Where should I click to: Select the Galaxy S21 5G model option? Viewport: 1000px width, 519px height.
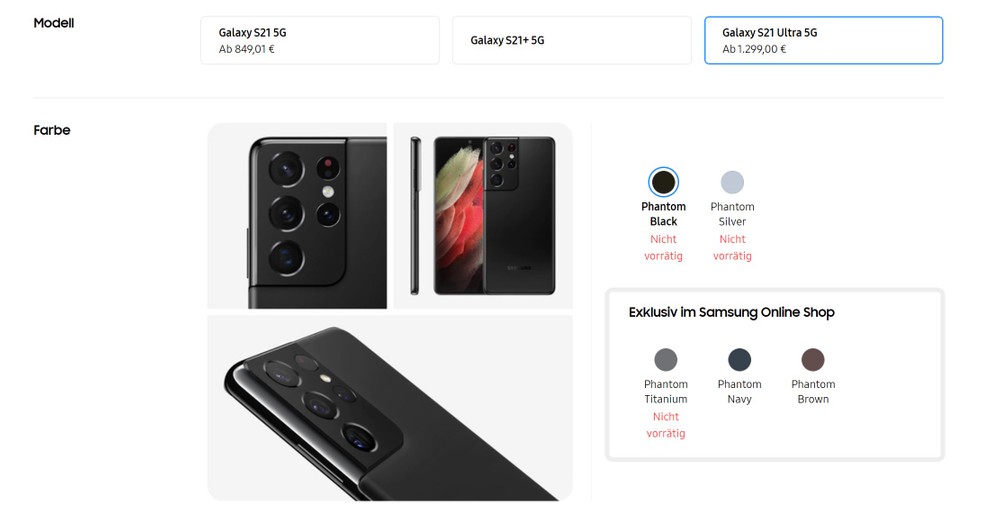[320, 40]
